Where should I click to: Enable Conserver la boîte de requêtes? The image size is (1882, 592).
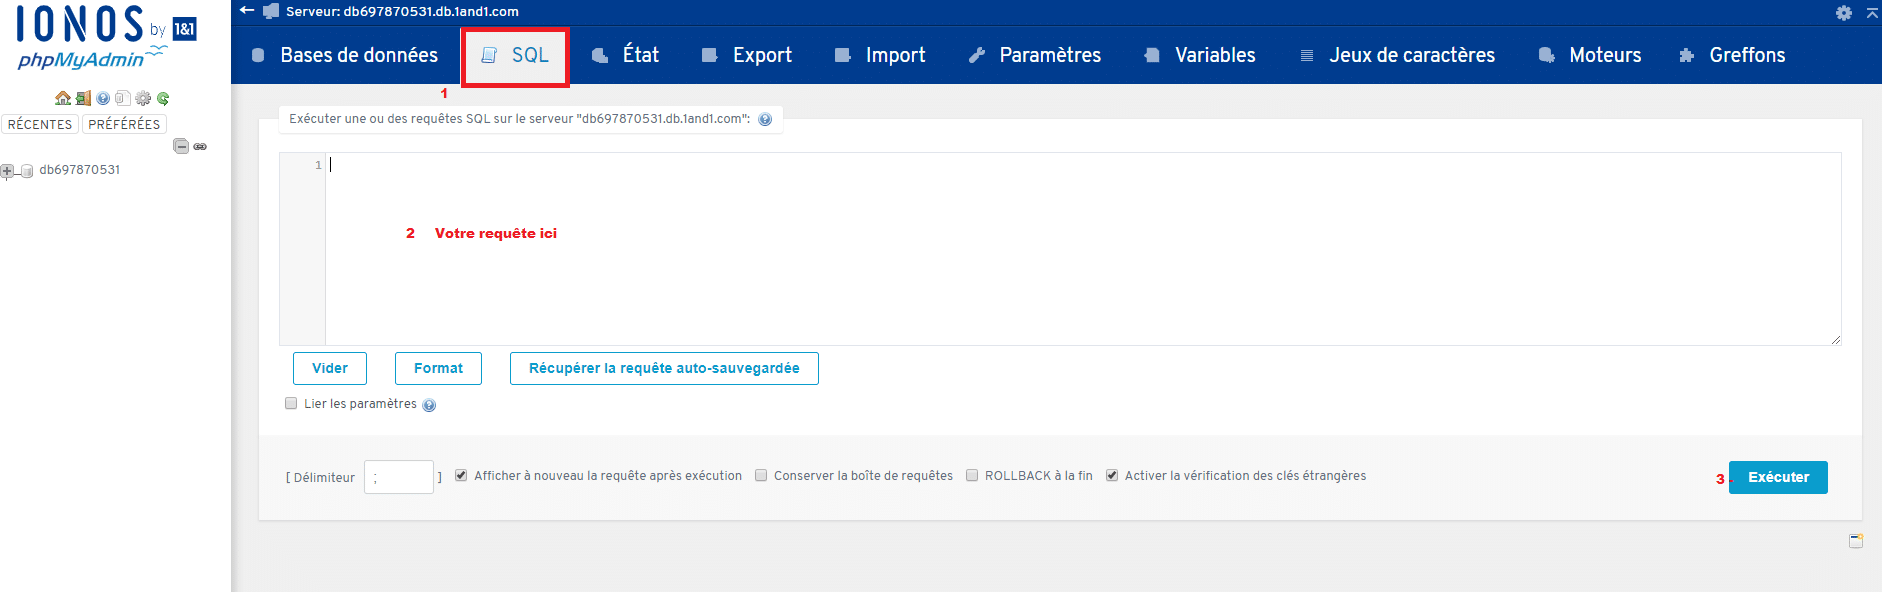pos(761,476)
